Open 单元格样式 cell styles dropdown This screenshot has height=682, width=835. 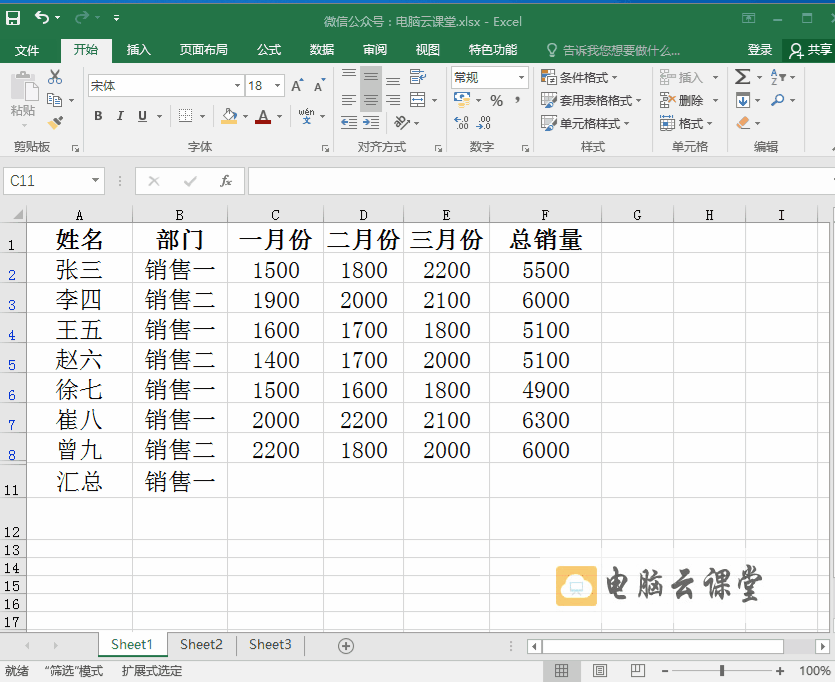(585, 124)
